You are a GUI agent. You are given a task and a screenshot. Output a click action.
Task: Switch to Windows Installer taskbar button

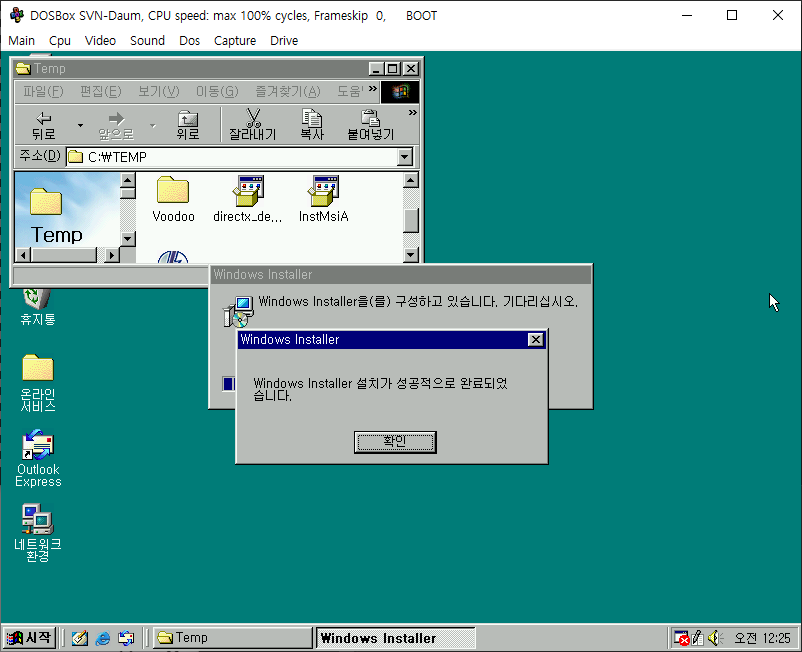(395, 638)
